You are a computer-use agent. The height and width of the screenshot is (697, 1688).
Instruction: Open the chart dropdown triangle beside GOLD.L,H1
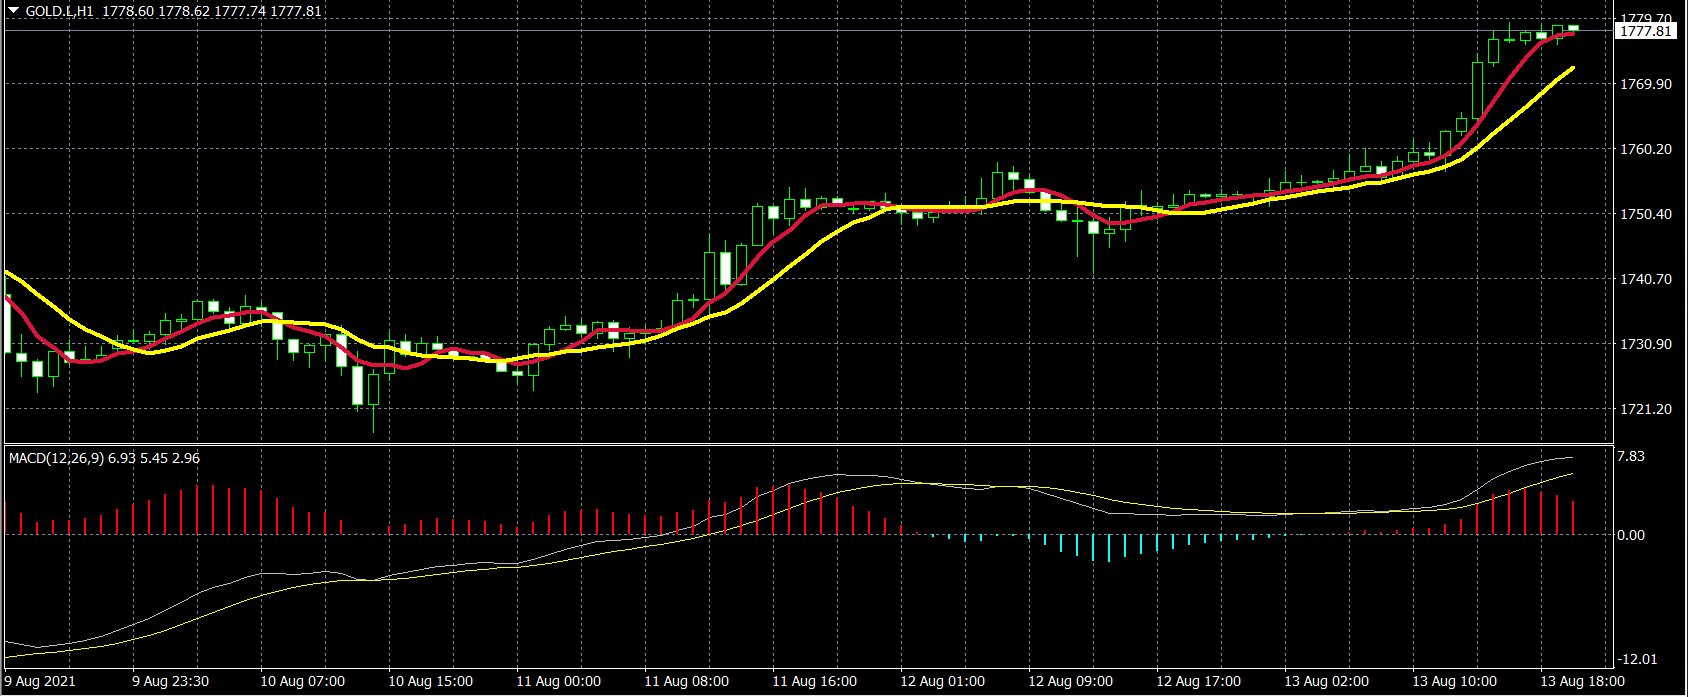[14, 11]
